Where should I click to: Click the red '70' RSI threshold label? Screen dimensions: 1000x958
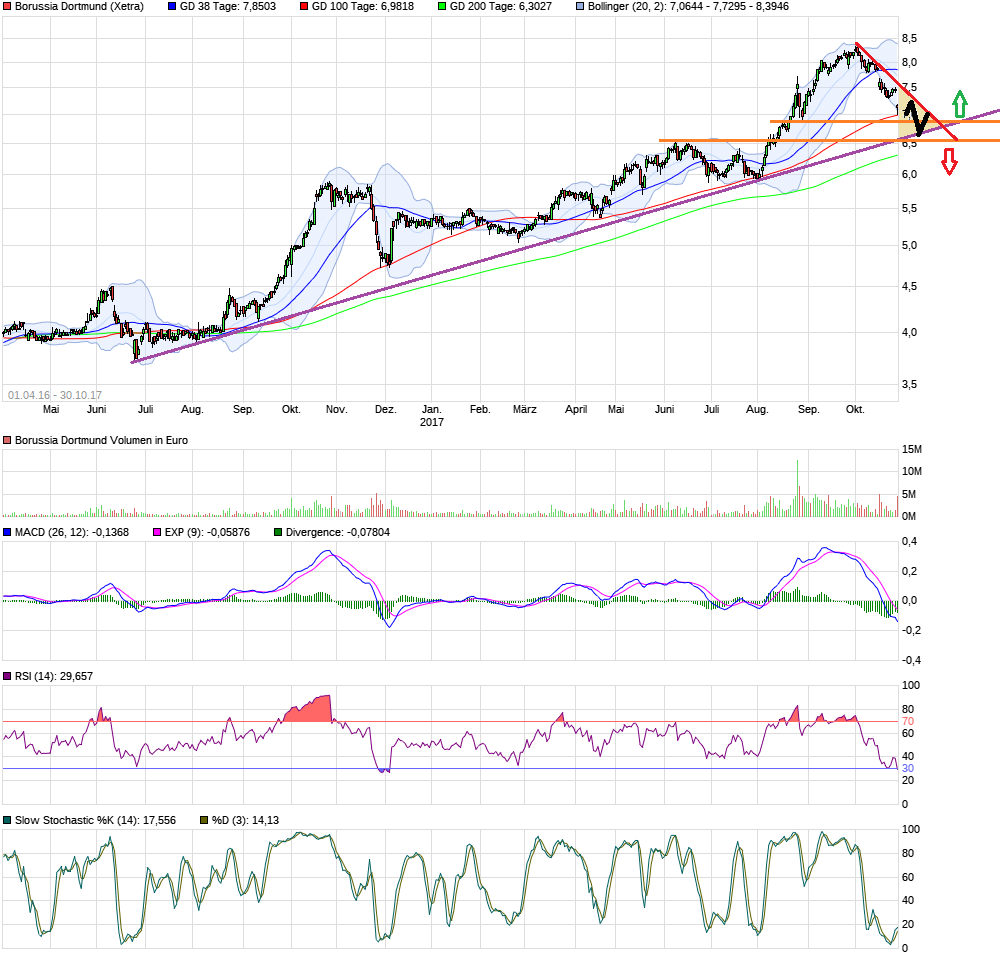coord(908,721)
